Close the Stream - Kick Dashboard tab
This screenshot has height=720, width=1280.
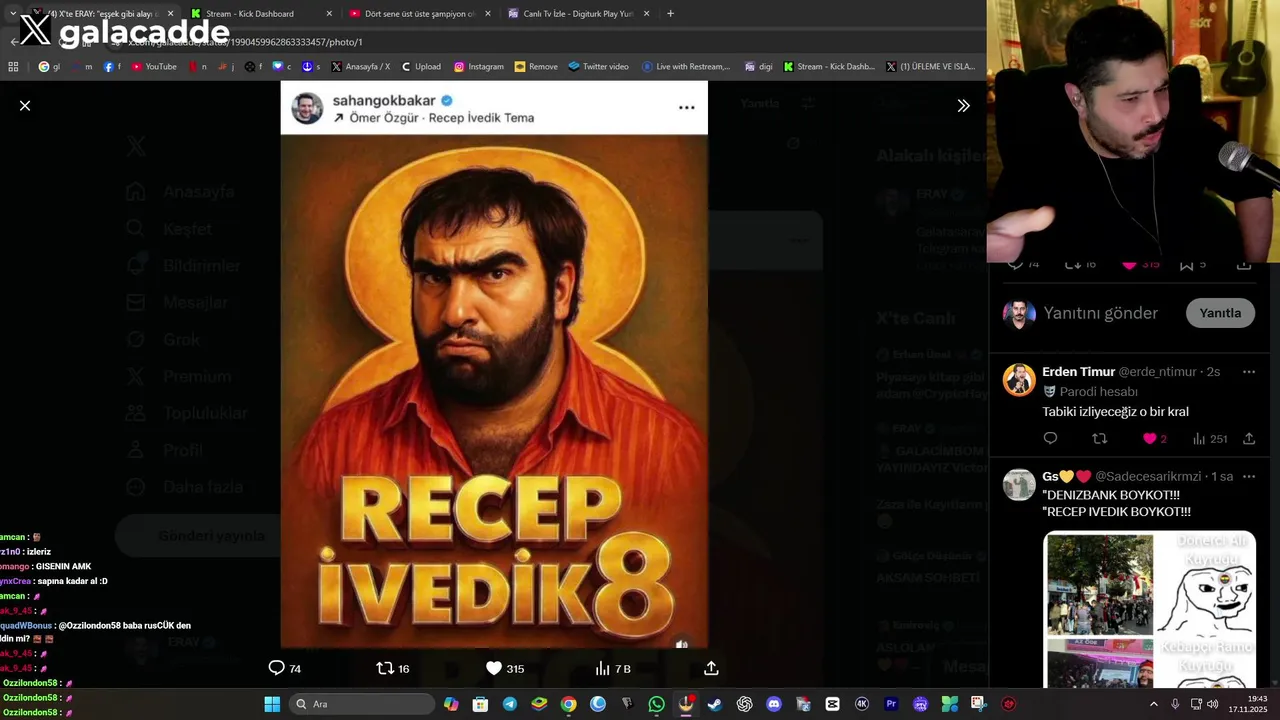coord(329,14)
